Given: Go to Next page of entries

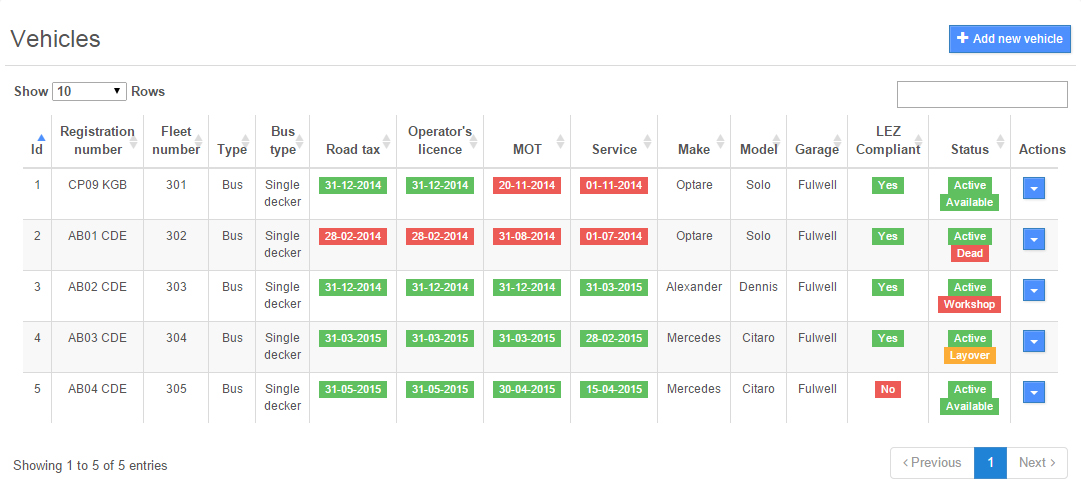Looking at the screenshot, I should coord(1036,463).
